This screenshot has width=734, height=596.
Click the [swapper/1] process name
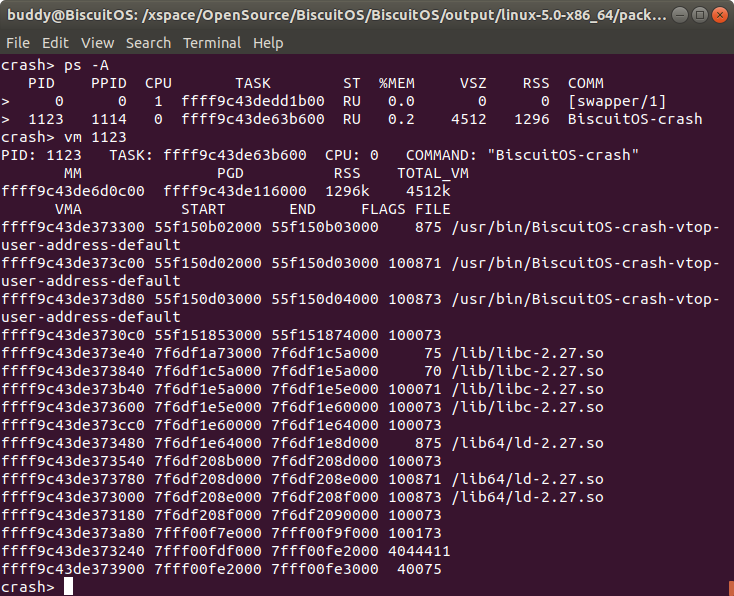(x=617, y=101)
